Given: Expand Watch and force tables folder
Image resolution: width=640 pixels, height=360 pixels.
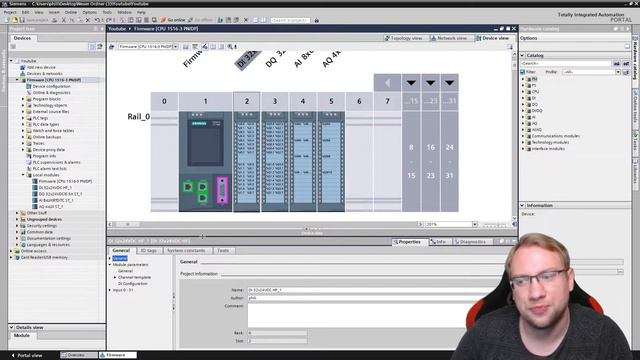Looking at the screenshot, I should point(23,131).
